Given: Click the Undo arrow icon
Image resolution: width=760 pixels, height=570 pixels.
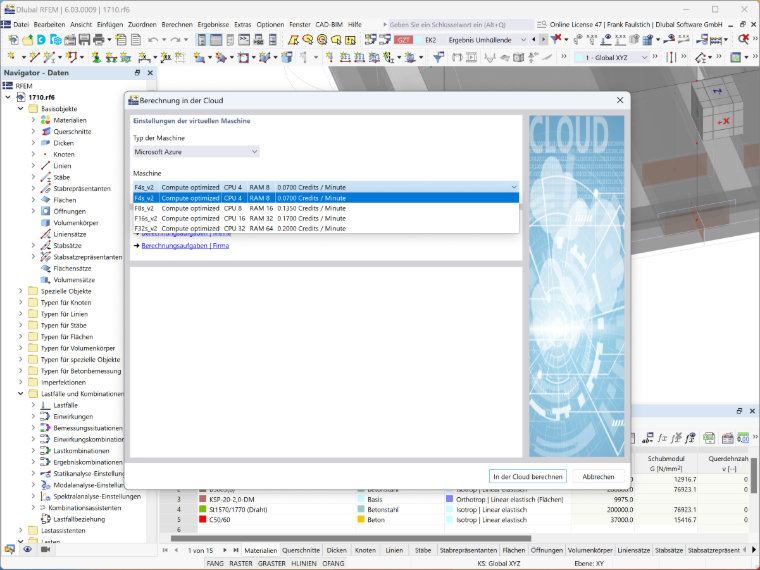Looking at the screenshot, I should pos(153,40).
